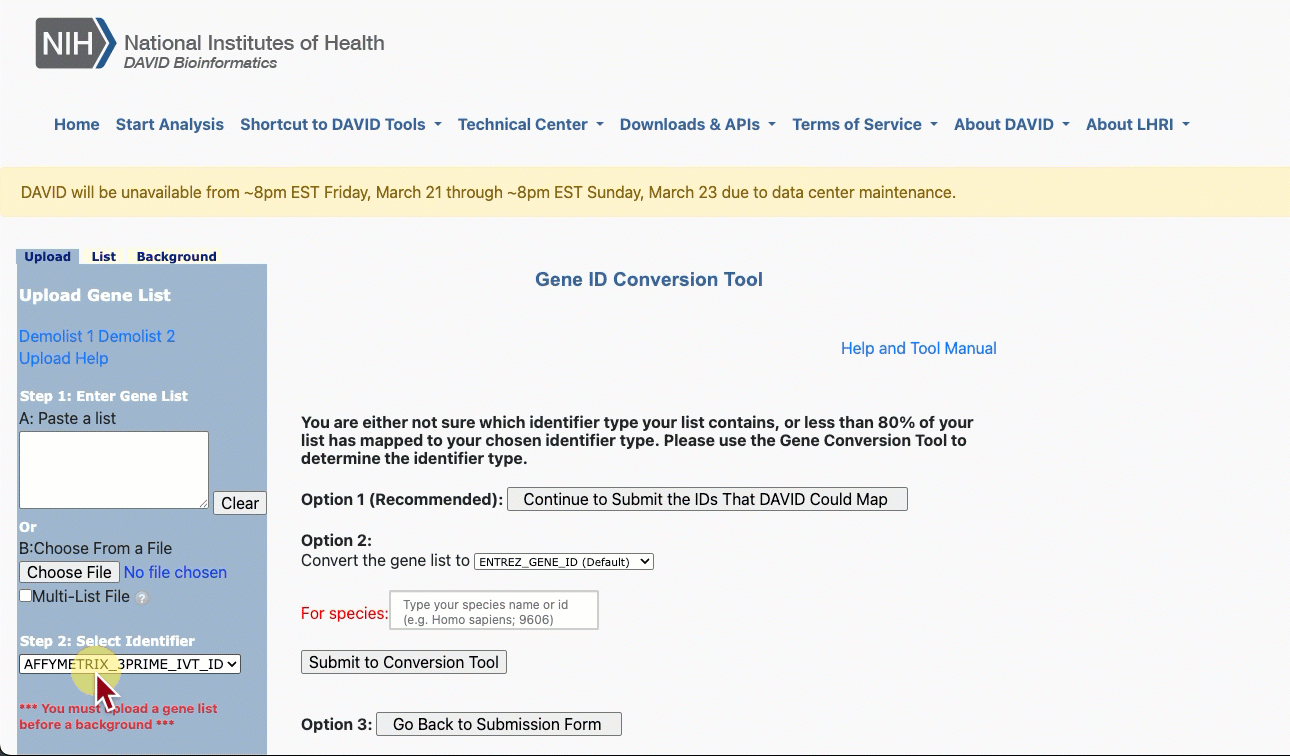Continue to Submit the IDs DAVID Could Map
Viewport: 1290px width, 756px height.
[x=706, y=499]
